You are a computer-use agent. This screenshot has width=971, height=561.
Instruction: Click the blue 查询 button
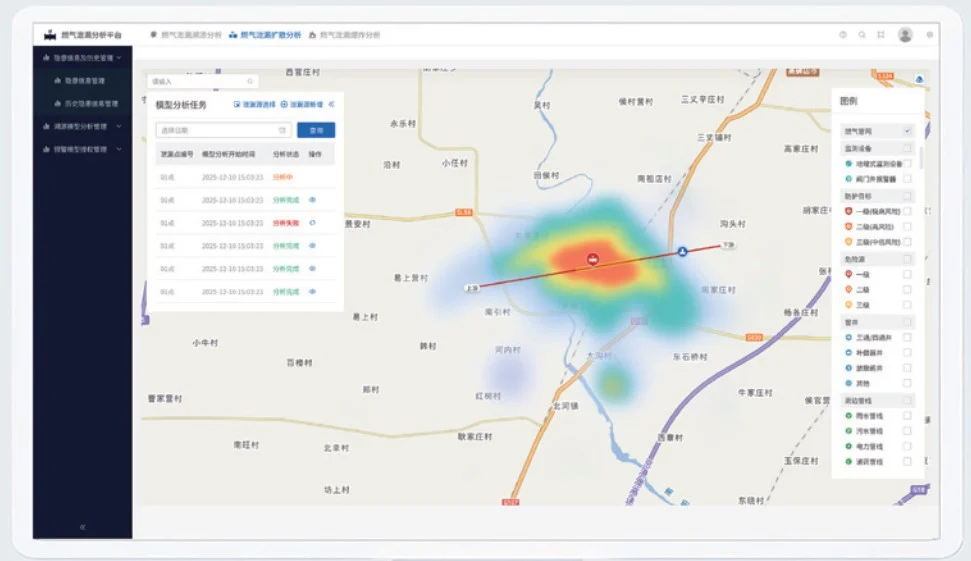pos(316,130)
